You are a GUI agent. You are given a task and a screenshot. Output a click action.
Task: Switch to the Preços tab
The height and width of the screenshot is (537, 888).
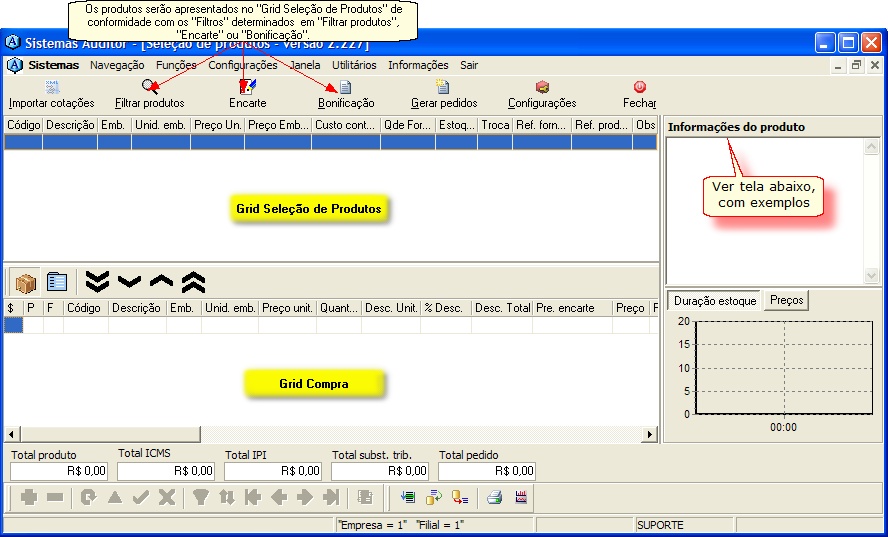[x=786, y=300]
